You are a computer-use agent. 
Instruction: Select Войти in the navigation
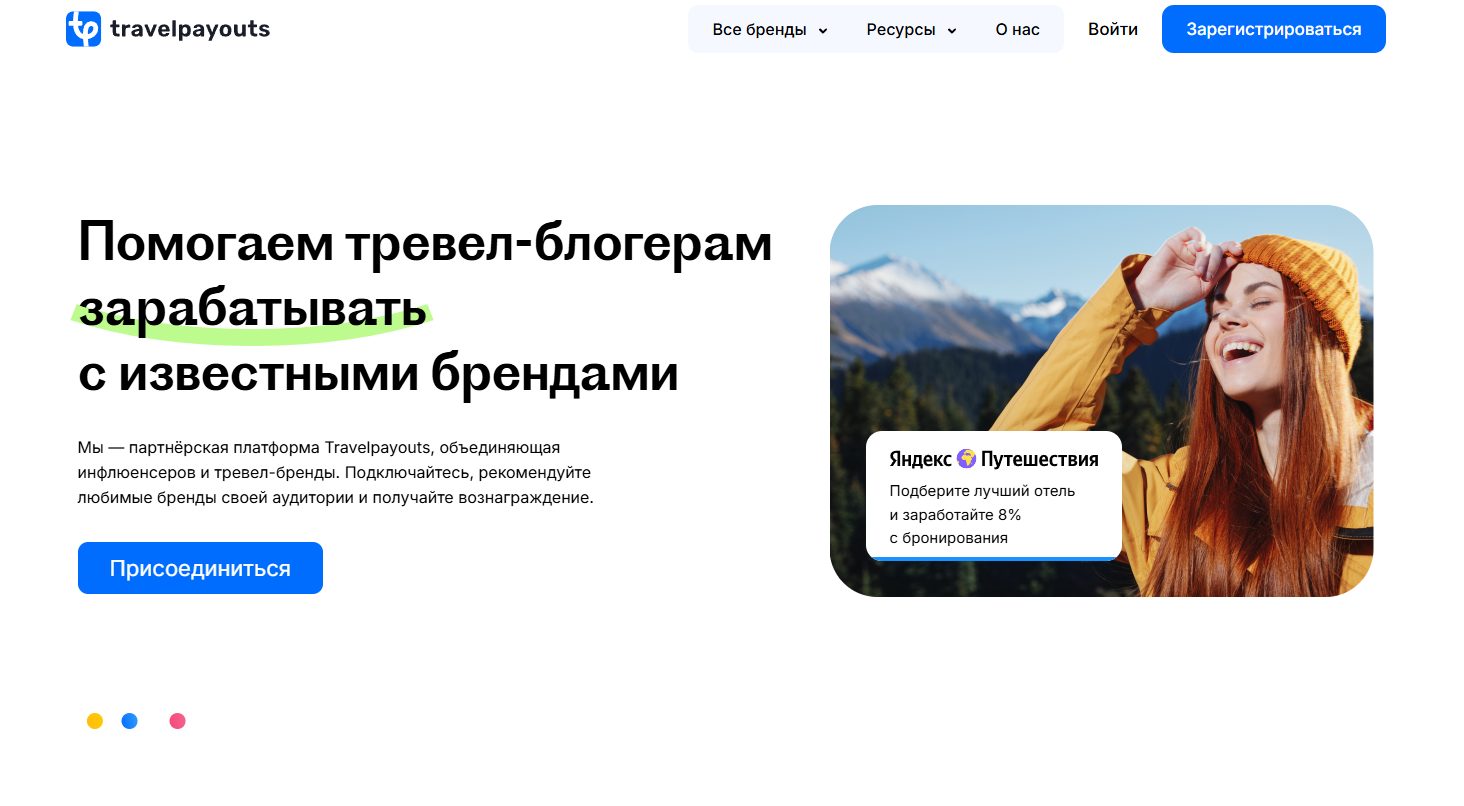(x=1112, y=30)
